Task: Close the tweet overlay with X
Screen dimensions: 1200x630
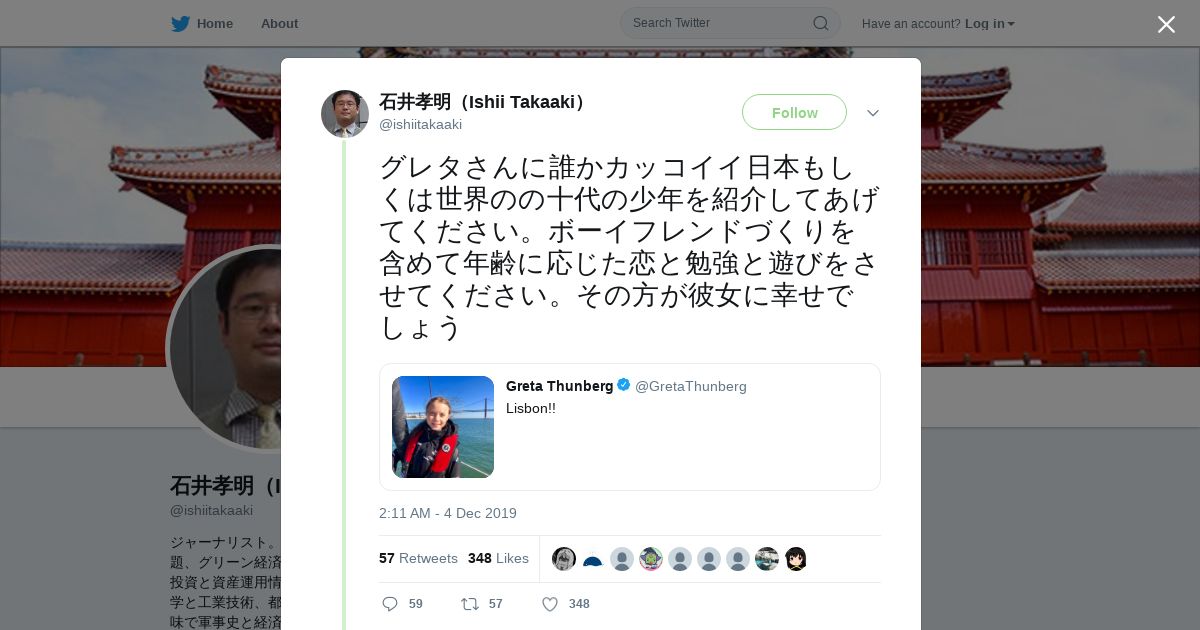Action: point(1166,24)
